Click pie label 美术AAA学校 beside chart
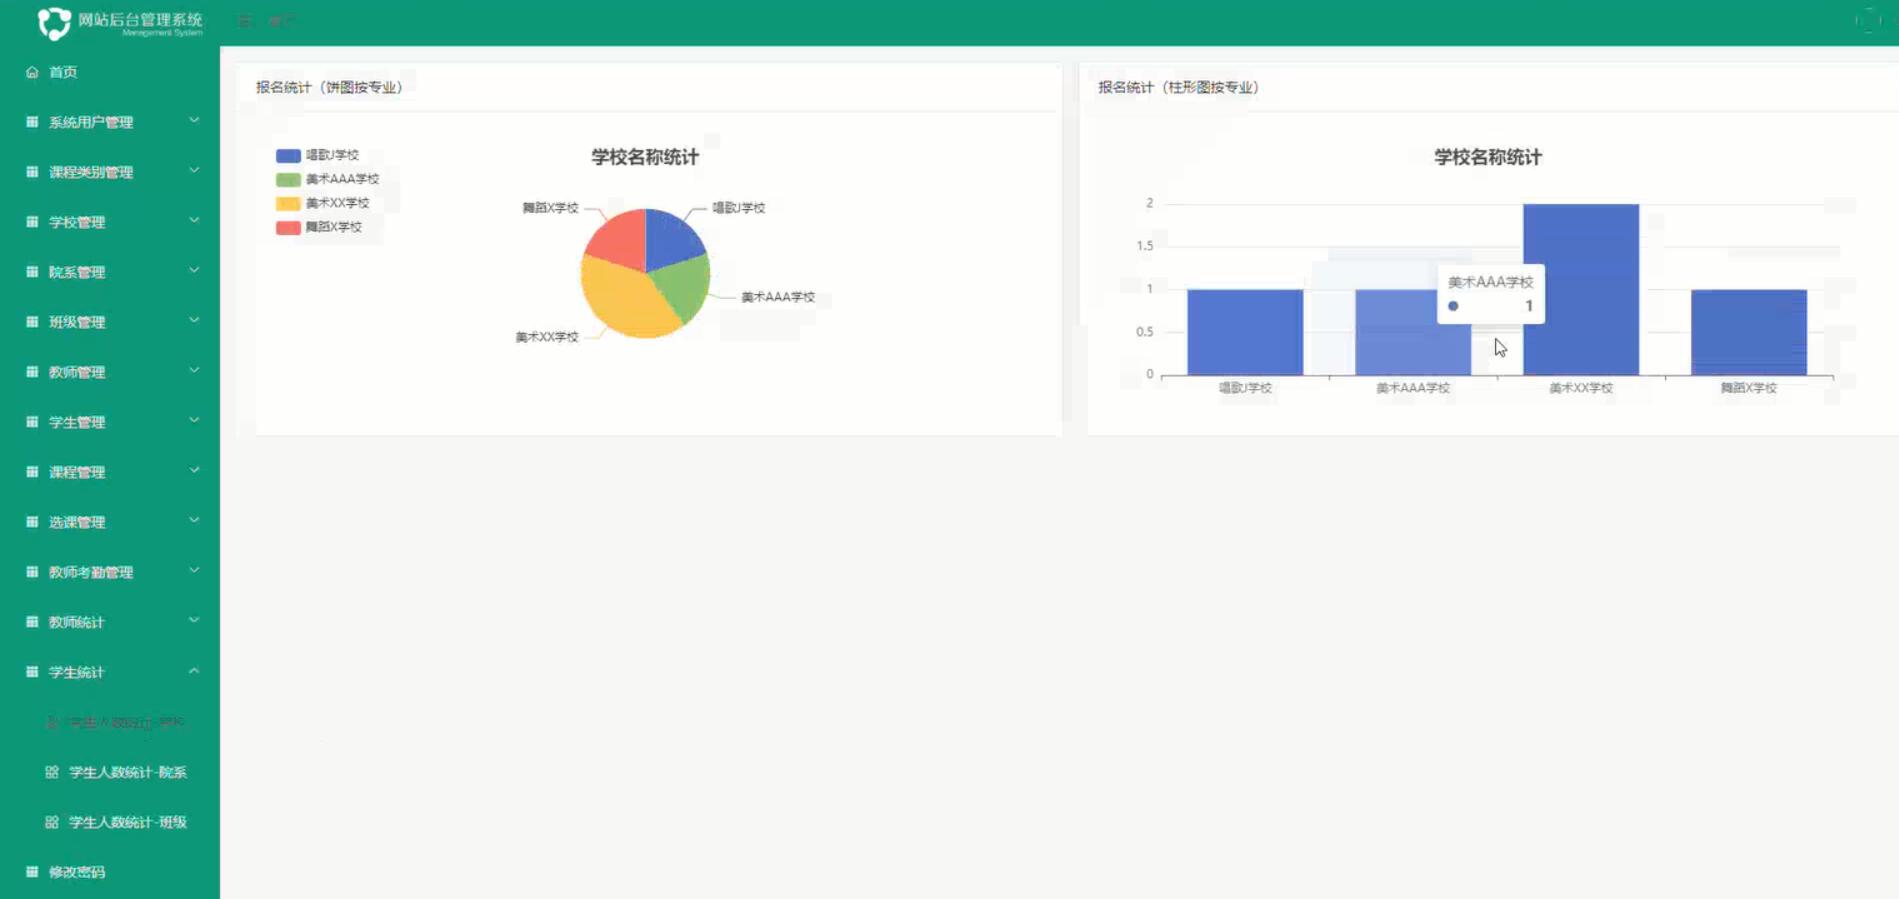This screenshot has width=1899, height=899. (x=778, y=297)
